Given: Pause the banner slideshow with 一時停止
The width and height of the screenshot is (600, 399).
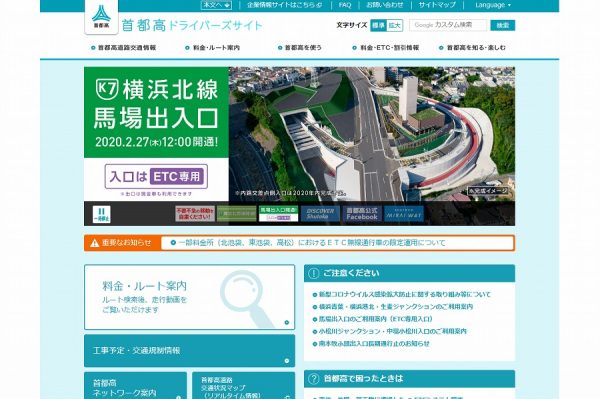Looking at the screenshot, I should (101, 214).
